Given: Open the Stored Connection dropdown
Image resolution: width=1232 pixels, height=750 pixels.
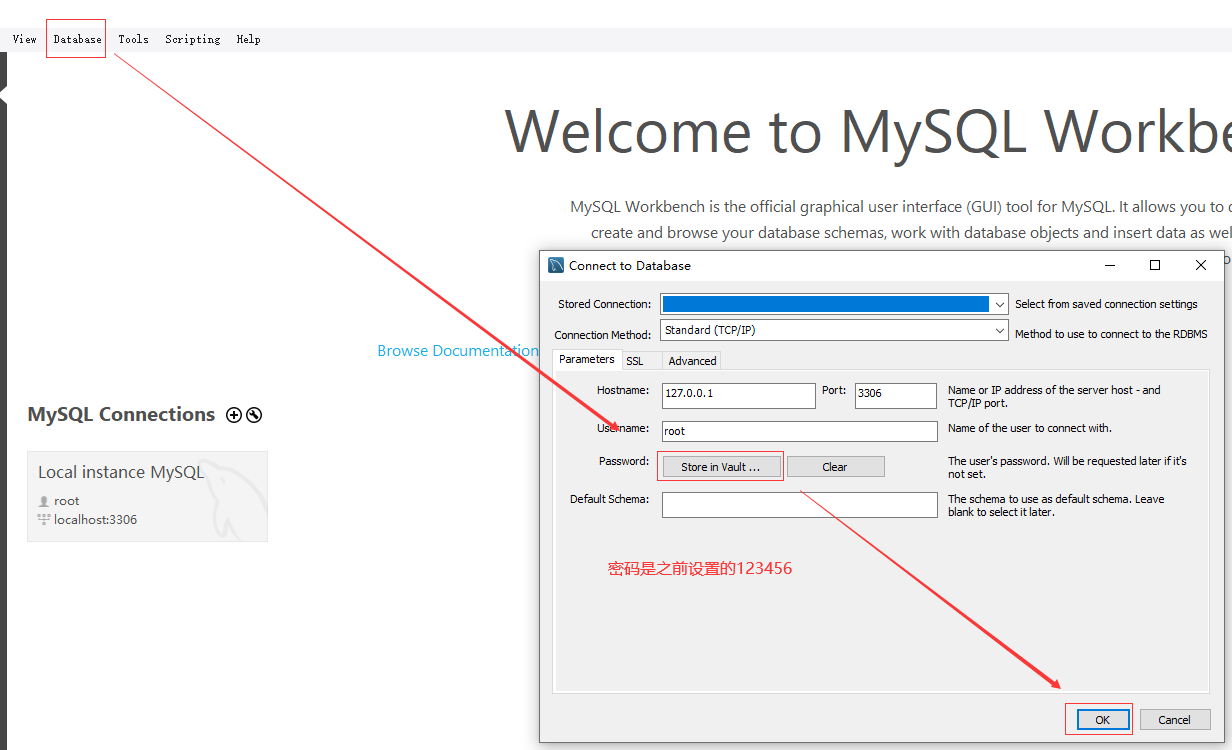Looking at the screenshot, I should (834, 304).
